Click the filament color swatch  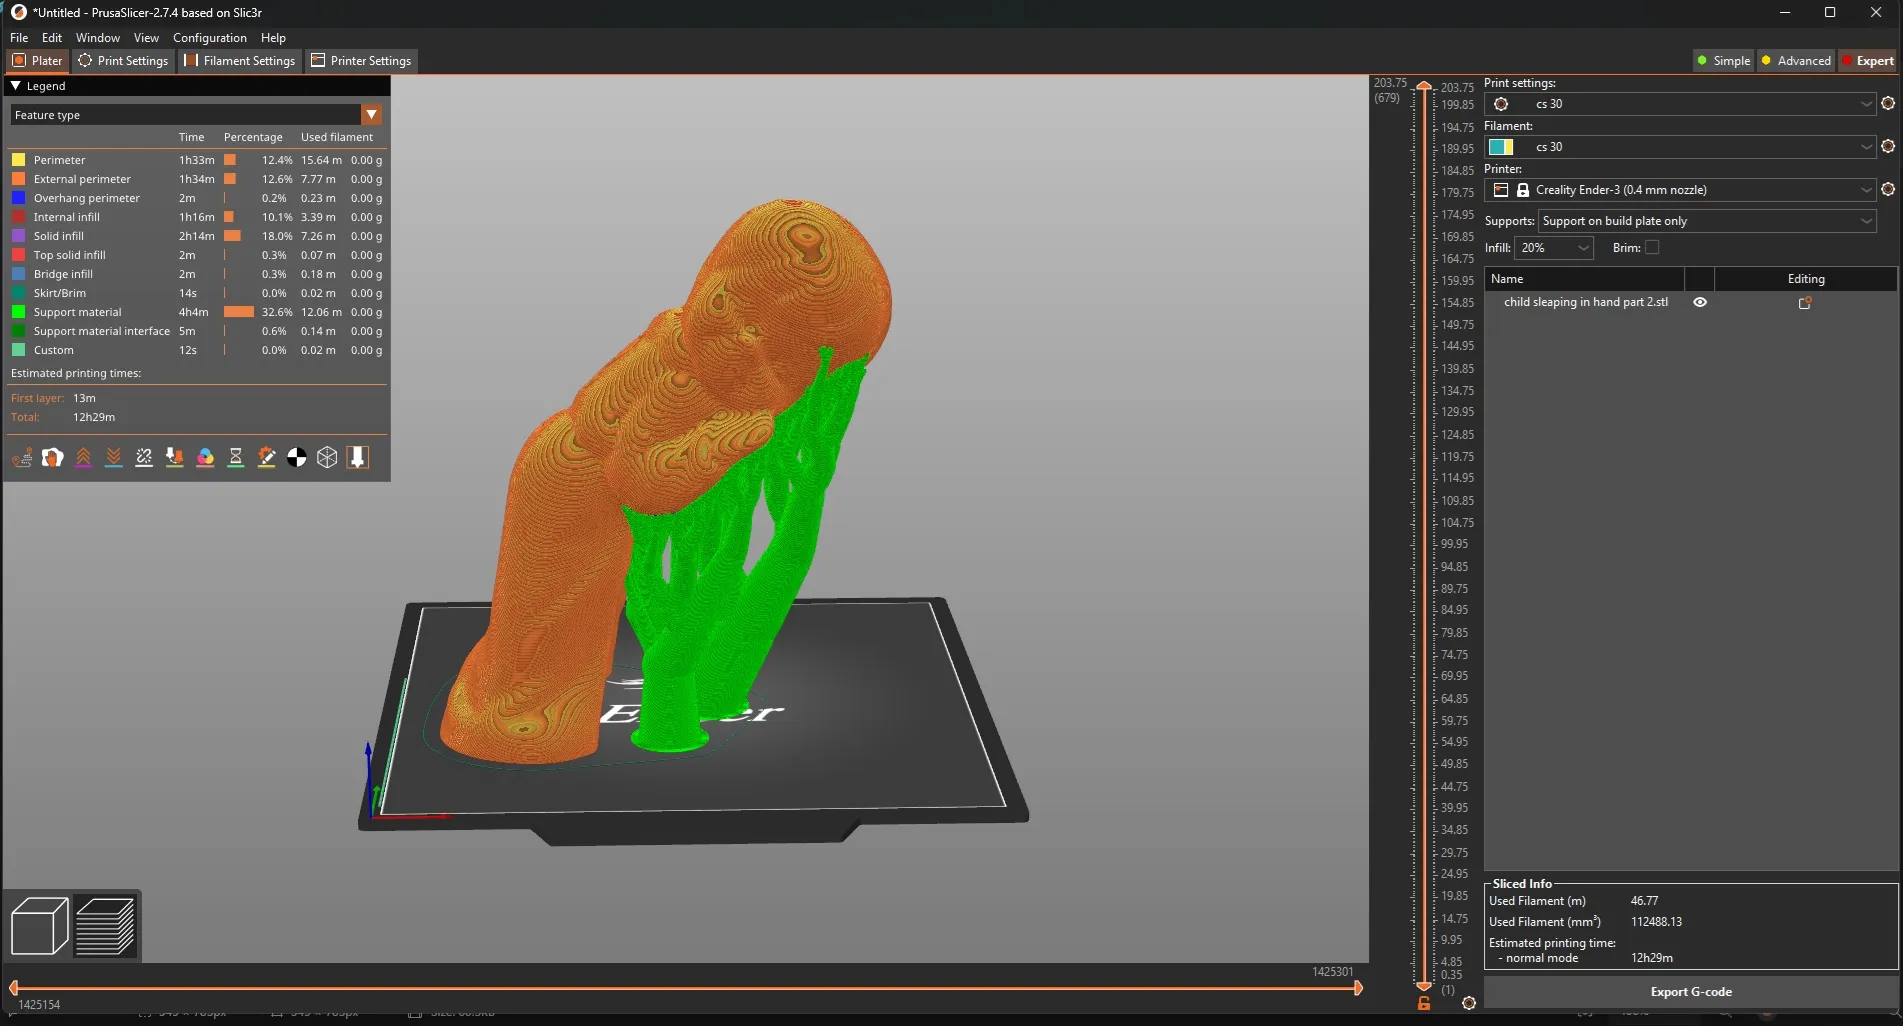pos(1501,147)
